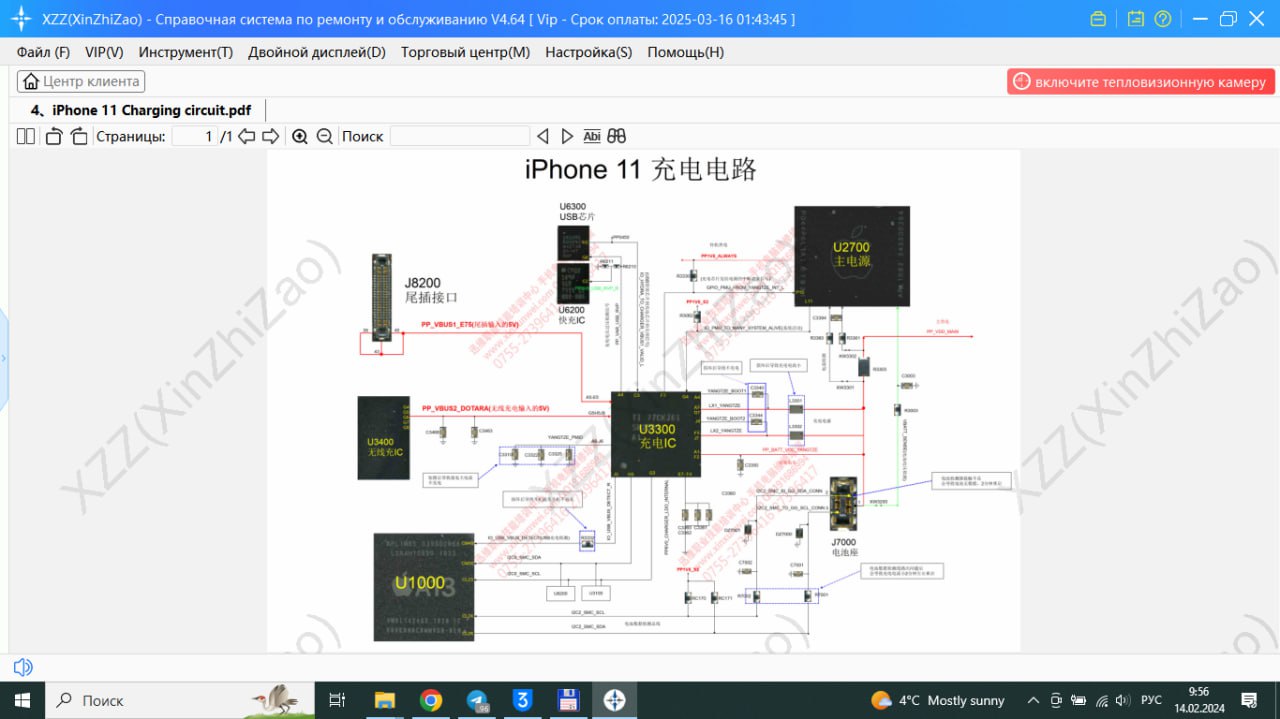Click the Центр клиента button

click(x=81, y=82)
